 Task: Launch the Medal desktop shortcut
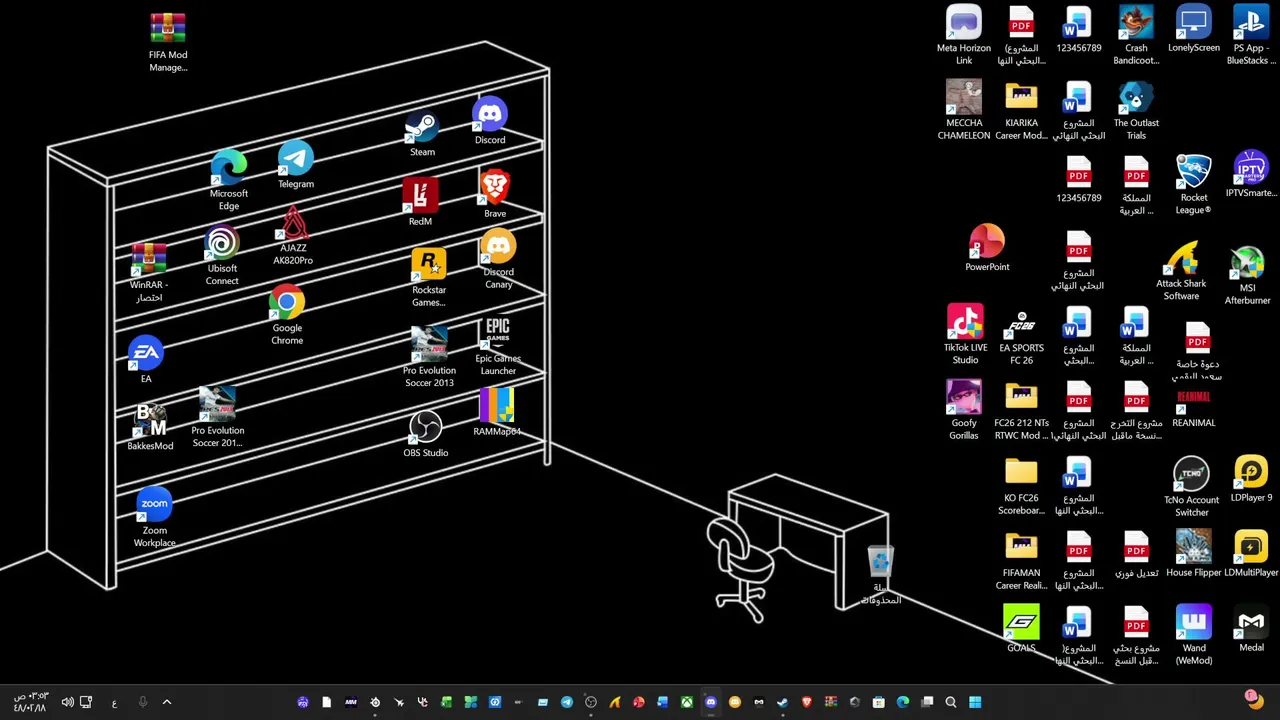[x=1251, y=630]
